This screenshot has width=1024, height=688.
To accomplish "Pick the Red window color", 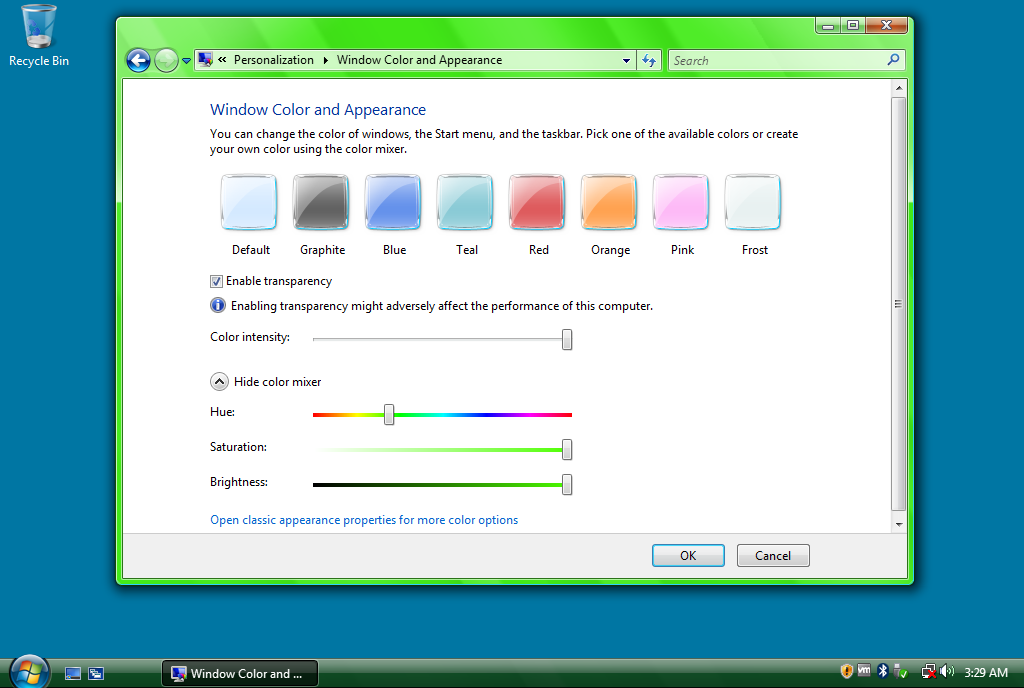I will point(537,202).
